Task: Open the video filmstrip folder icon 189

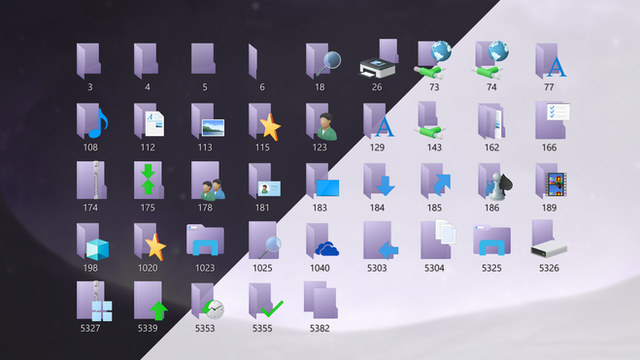Action: coord(551,180)
